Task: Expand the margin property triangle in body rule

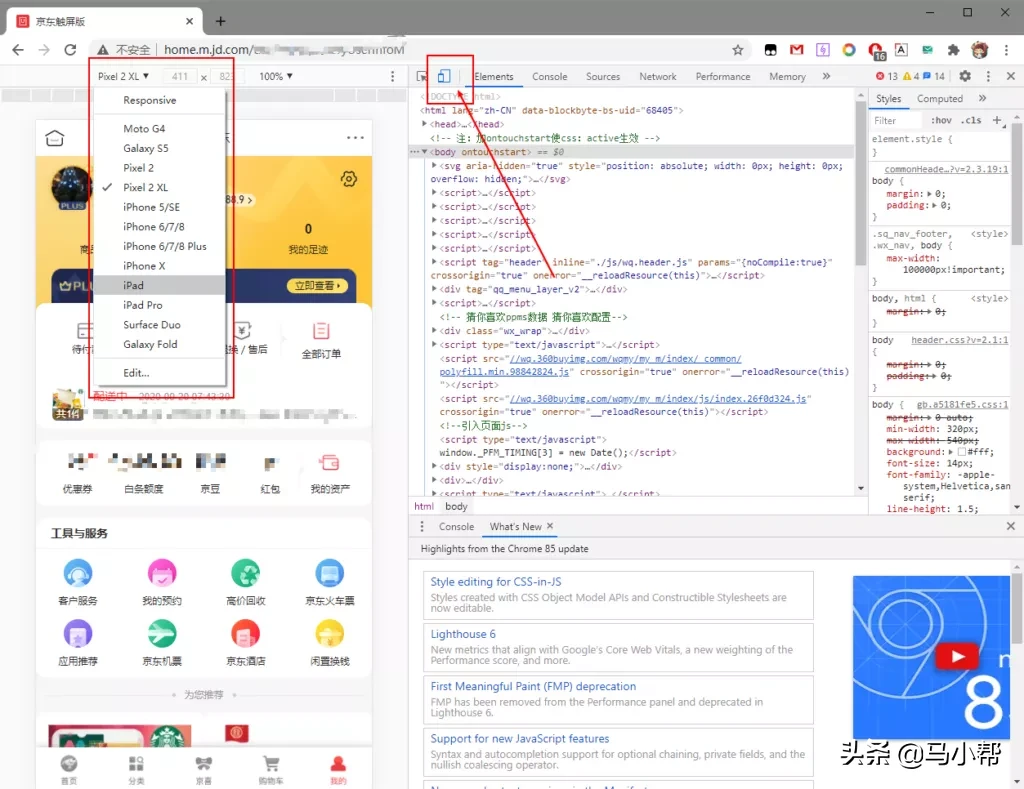Action: [x=929, y=194]
